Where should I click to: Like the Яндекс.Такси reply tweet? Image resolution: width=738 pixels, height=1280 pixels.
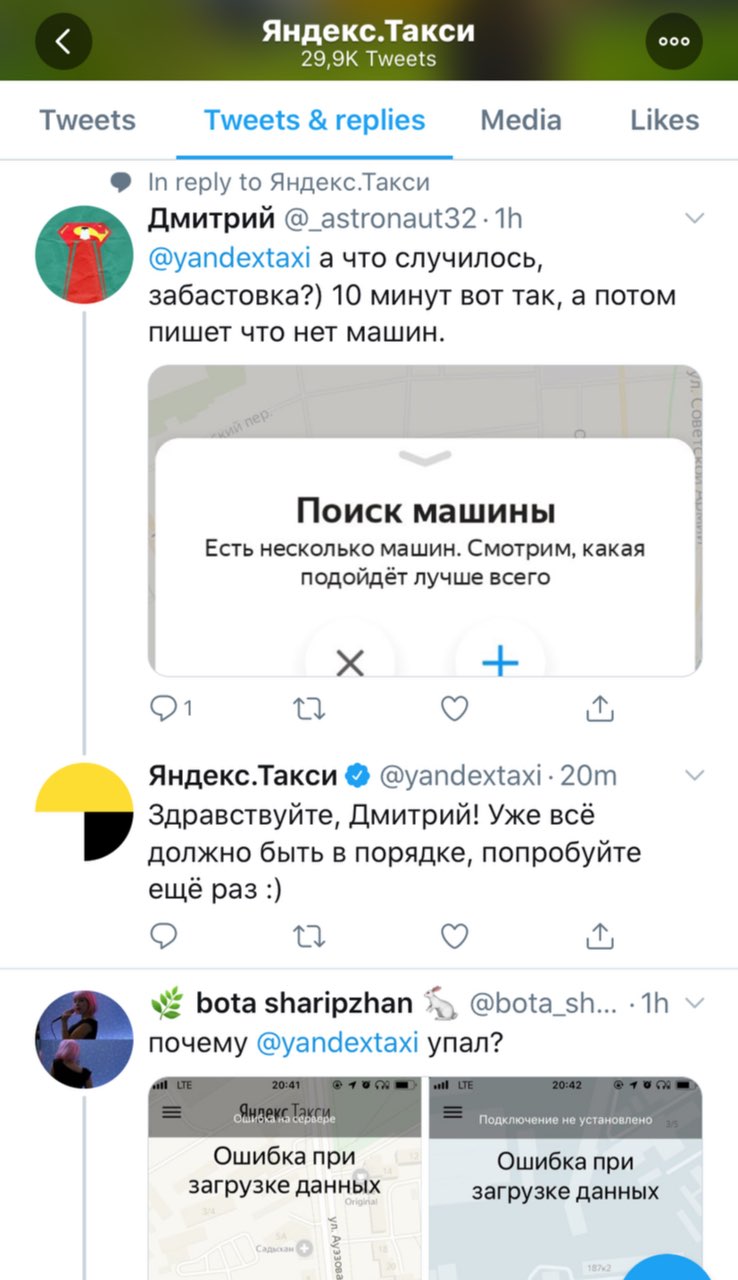point(454,935)
